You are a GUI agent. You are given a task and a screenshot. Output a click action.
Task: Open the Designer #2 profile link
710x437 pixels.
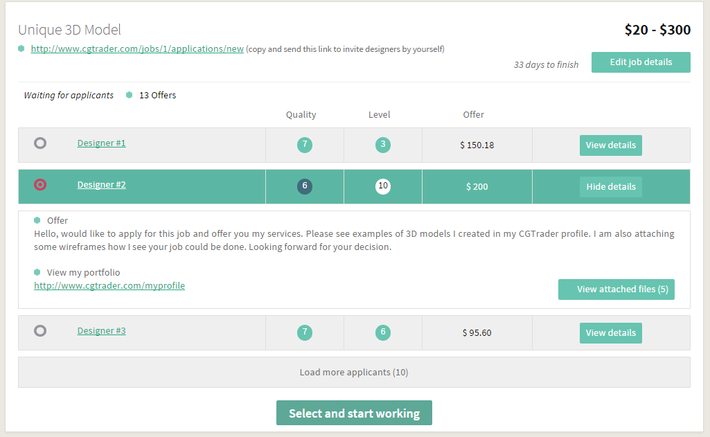101,185
